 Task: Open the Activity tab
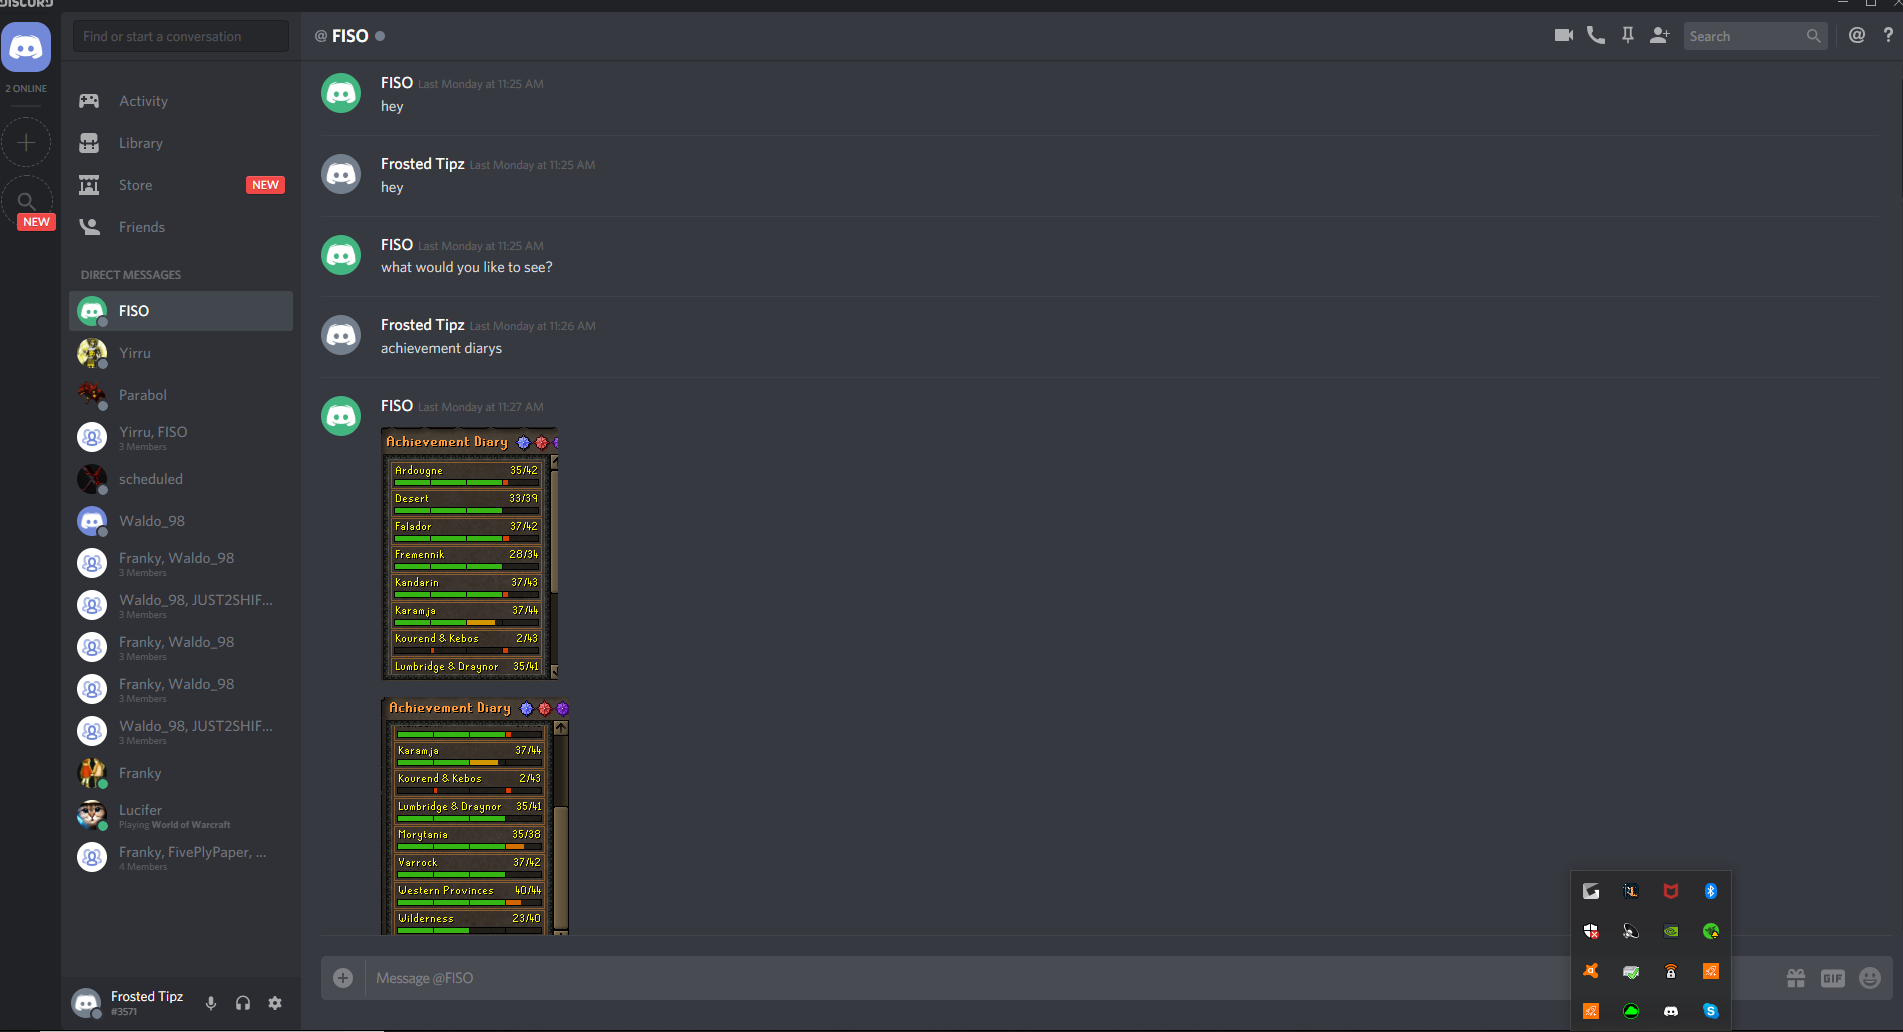(181, 101)
